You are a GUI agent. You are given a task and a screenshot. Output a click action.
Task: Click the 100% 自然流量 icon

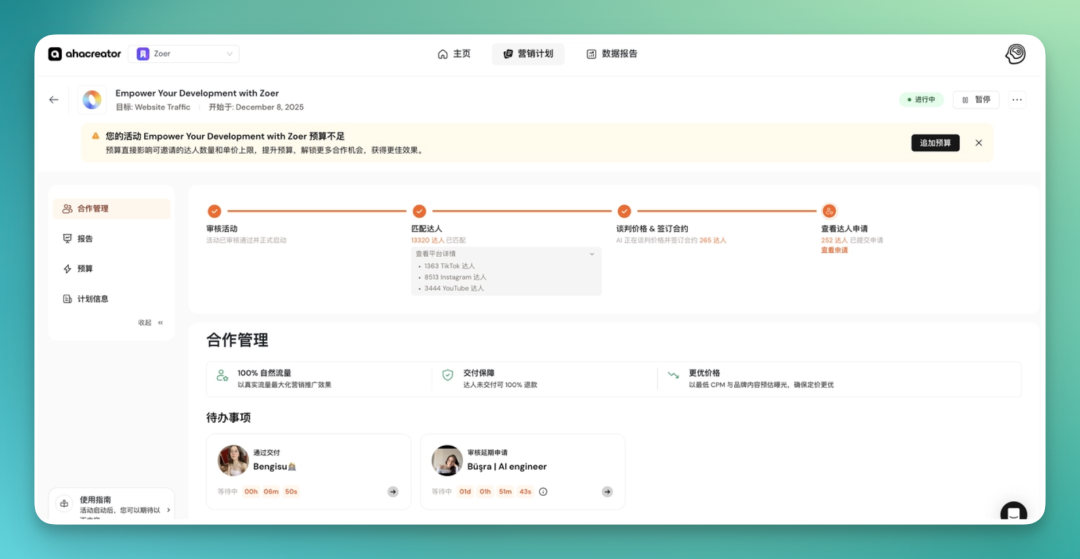tap(222, 376)
